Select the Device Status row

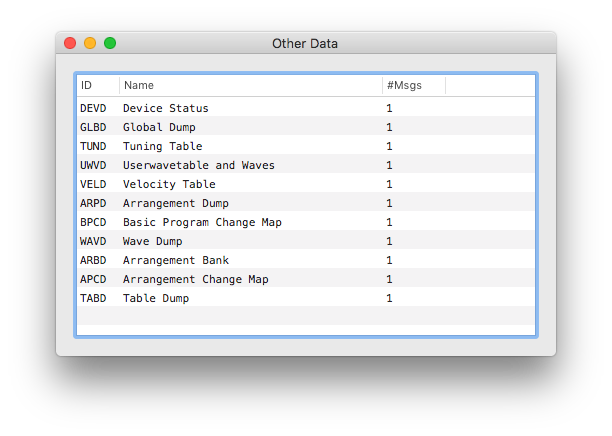coord(165,108)
